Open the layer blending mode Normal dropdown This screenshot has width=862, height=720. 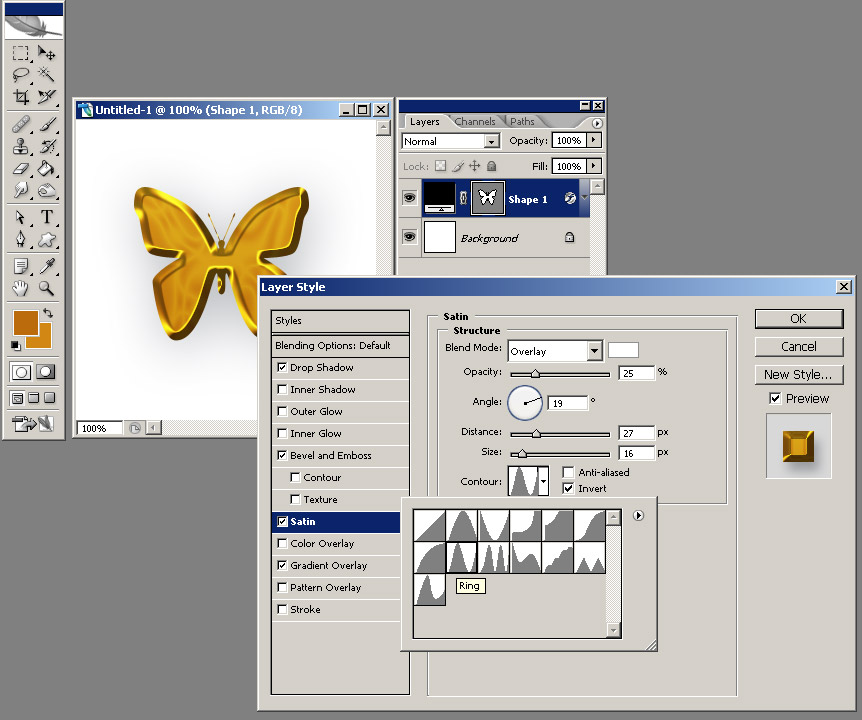click(x=491, y=141)
